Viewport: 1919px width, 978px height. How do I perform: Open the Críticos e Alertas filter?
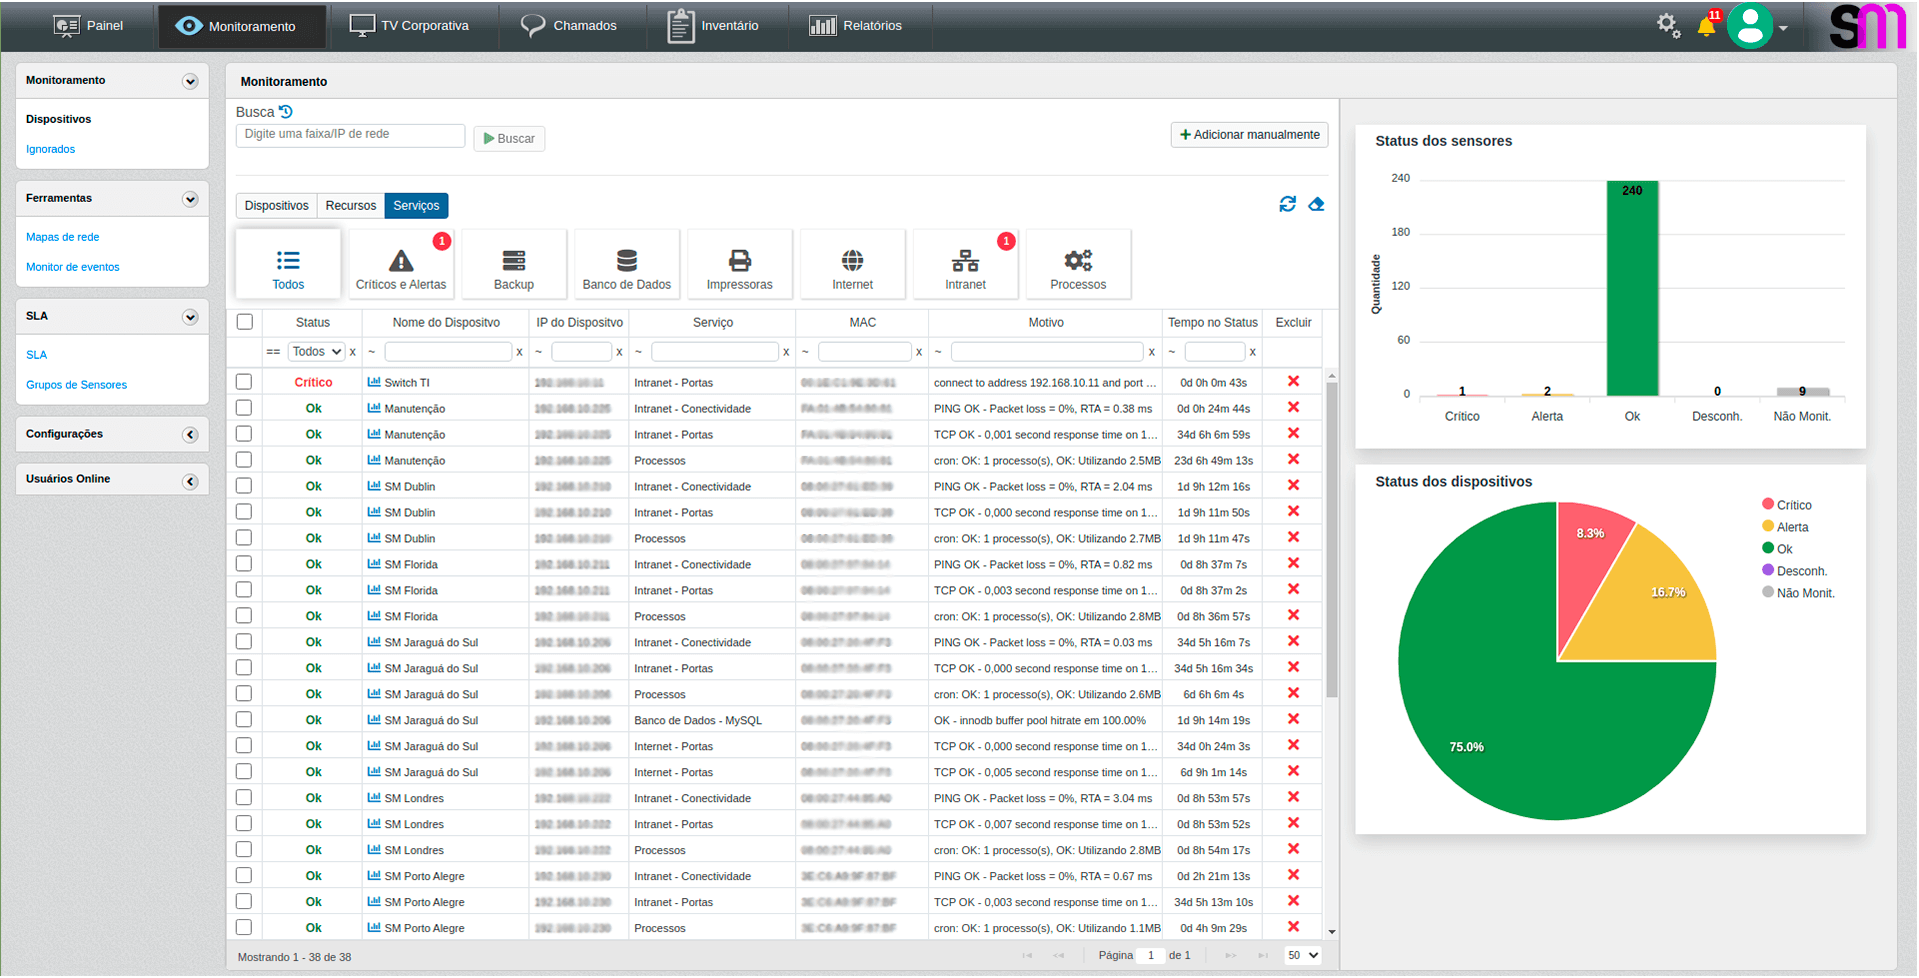click(401, 265)
